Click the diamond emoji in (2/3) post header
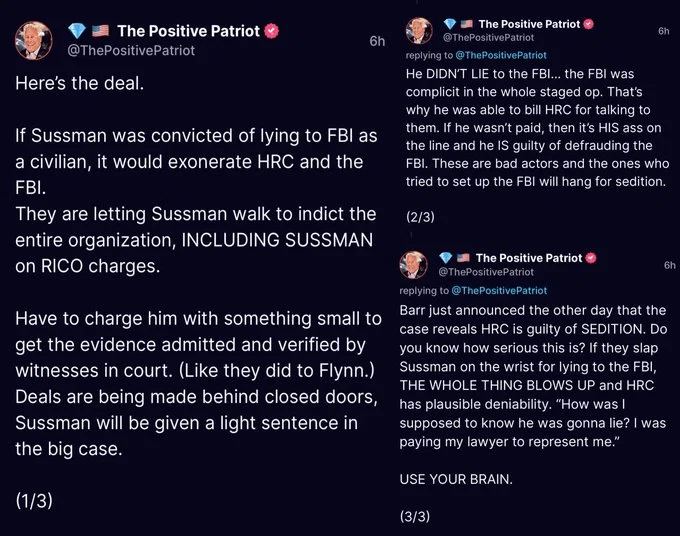Image resolution: width=680 pixels, height=536 pixels. coord(450,24)
